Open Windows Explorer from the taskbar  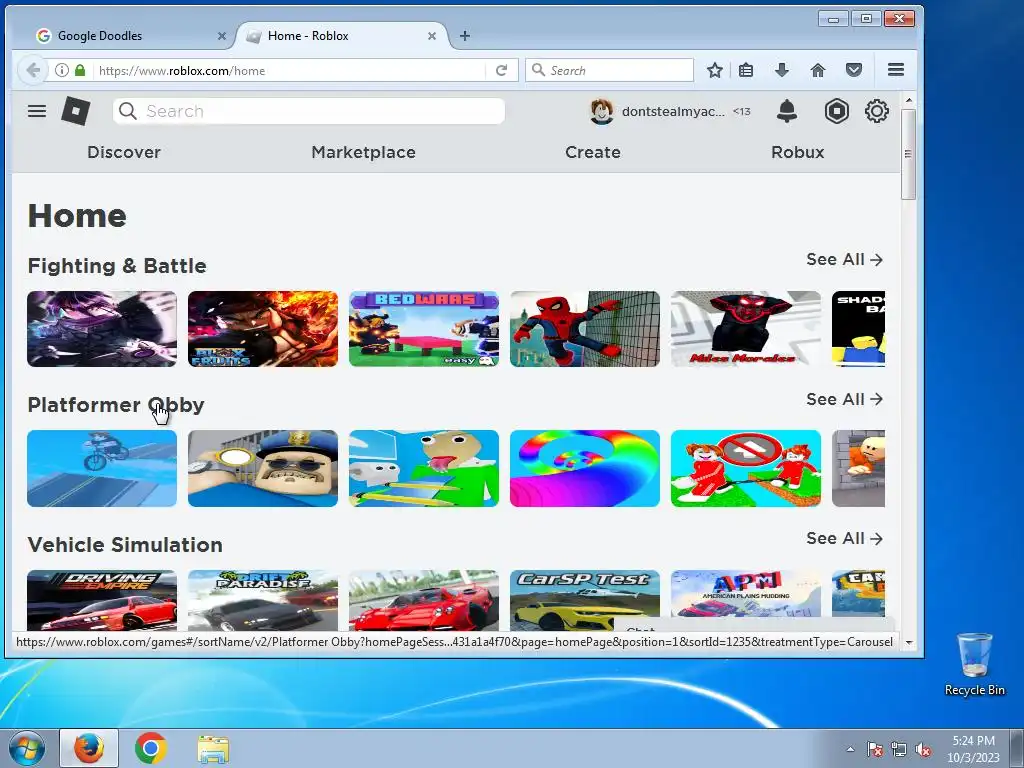213,749
